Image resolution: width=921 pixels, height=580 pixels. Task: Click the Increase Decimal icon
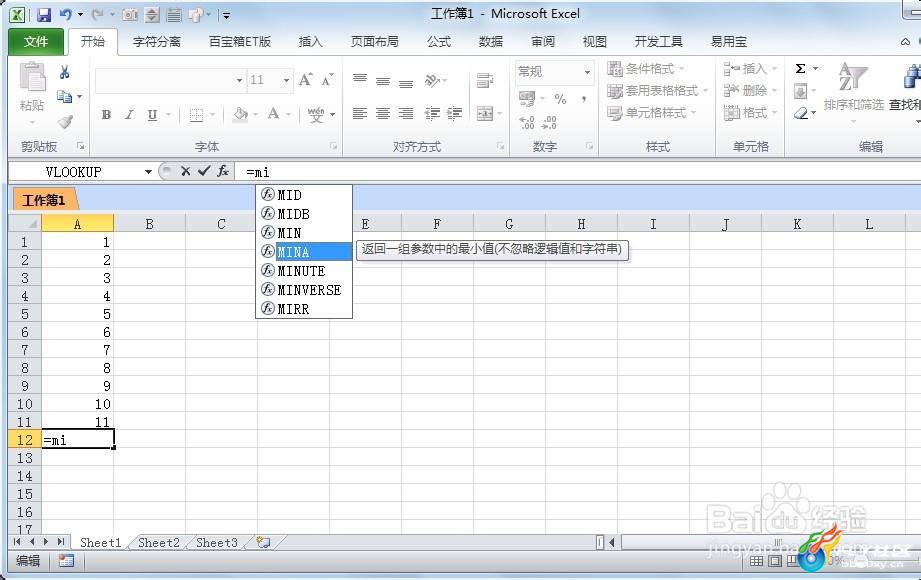527,122
